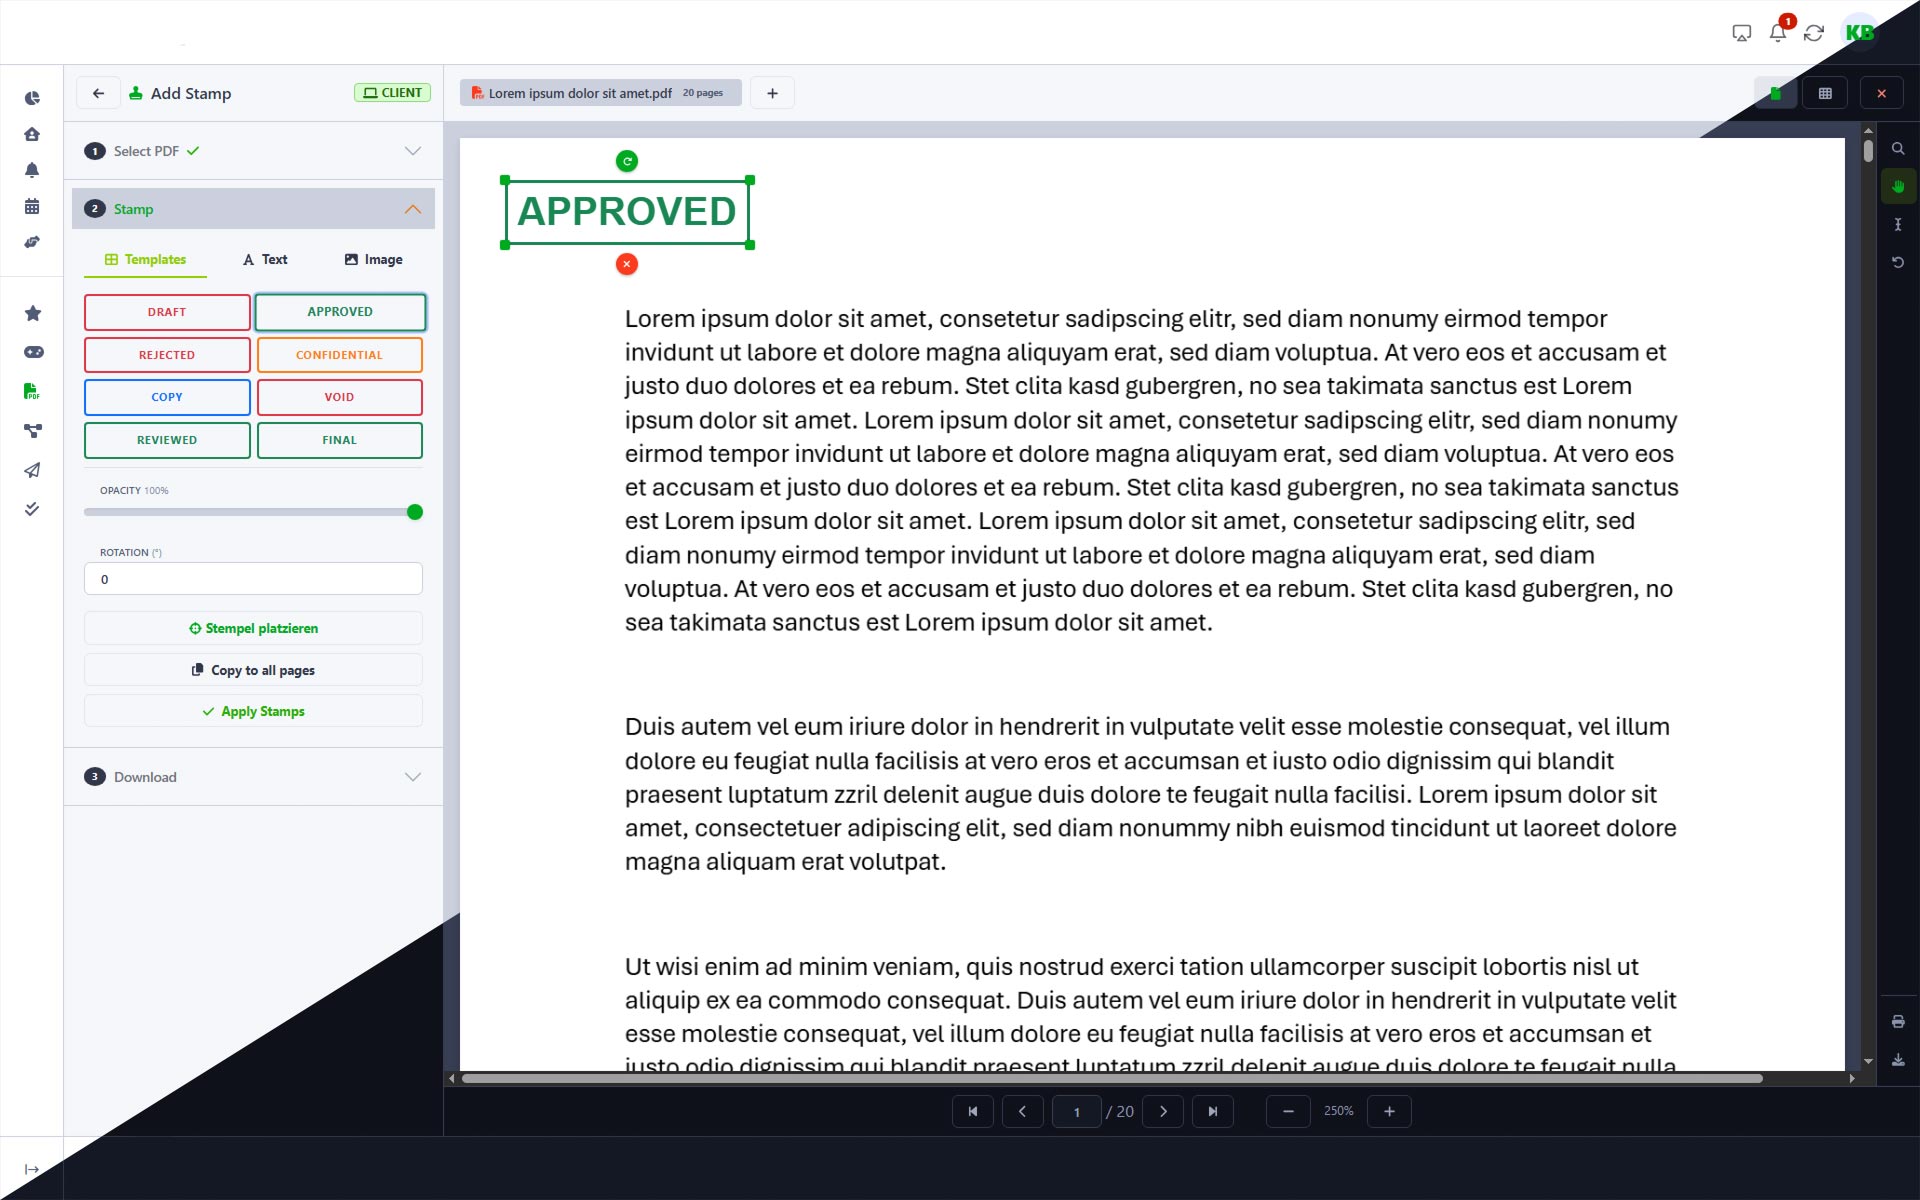Open the print option for the document
The height and width of the screenshot is (1200, 1920).
pyautogui.click(x=1897, y=1021)
